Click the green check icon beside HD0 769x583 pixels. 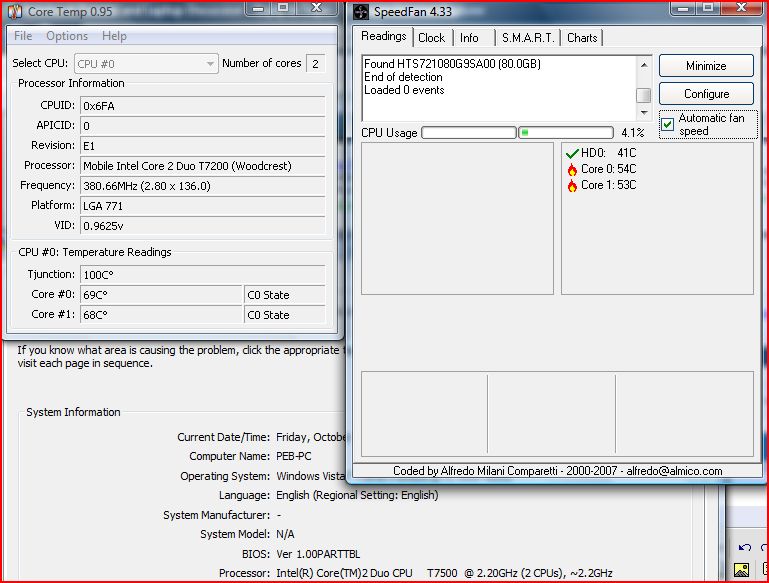coord(572,153)
